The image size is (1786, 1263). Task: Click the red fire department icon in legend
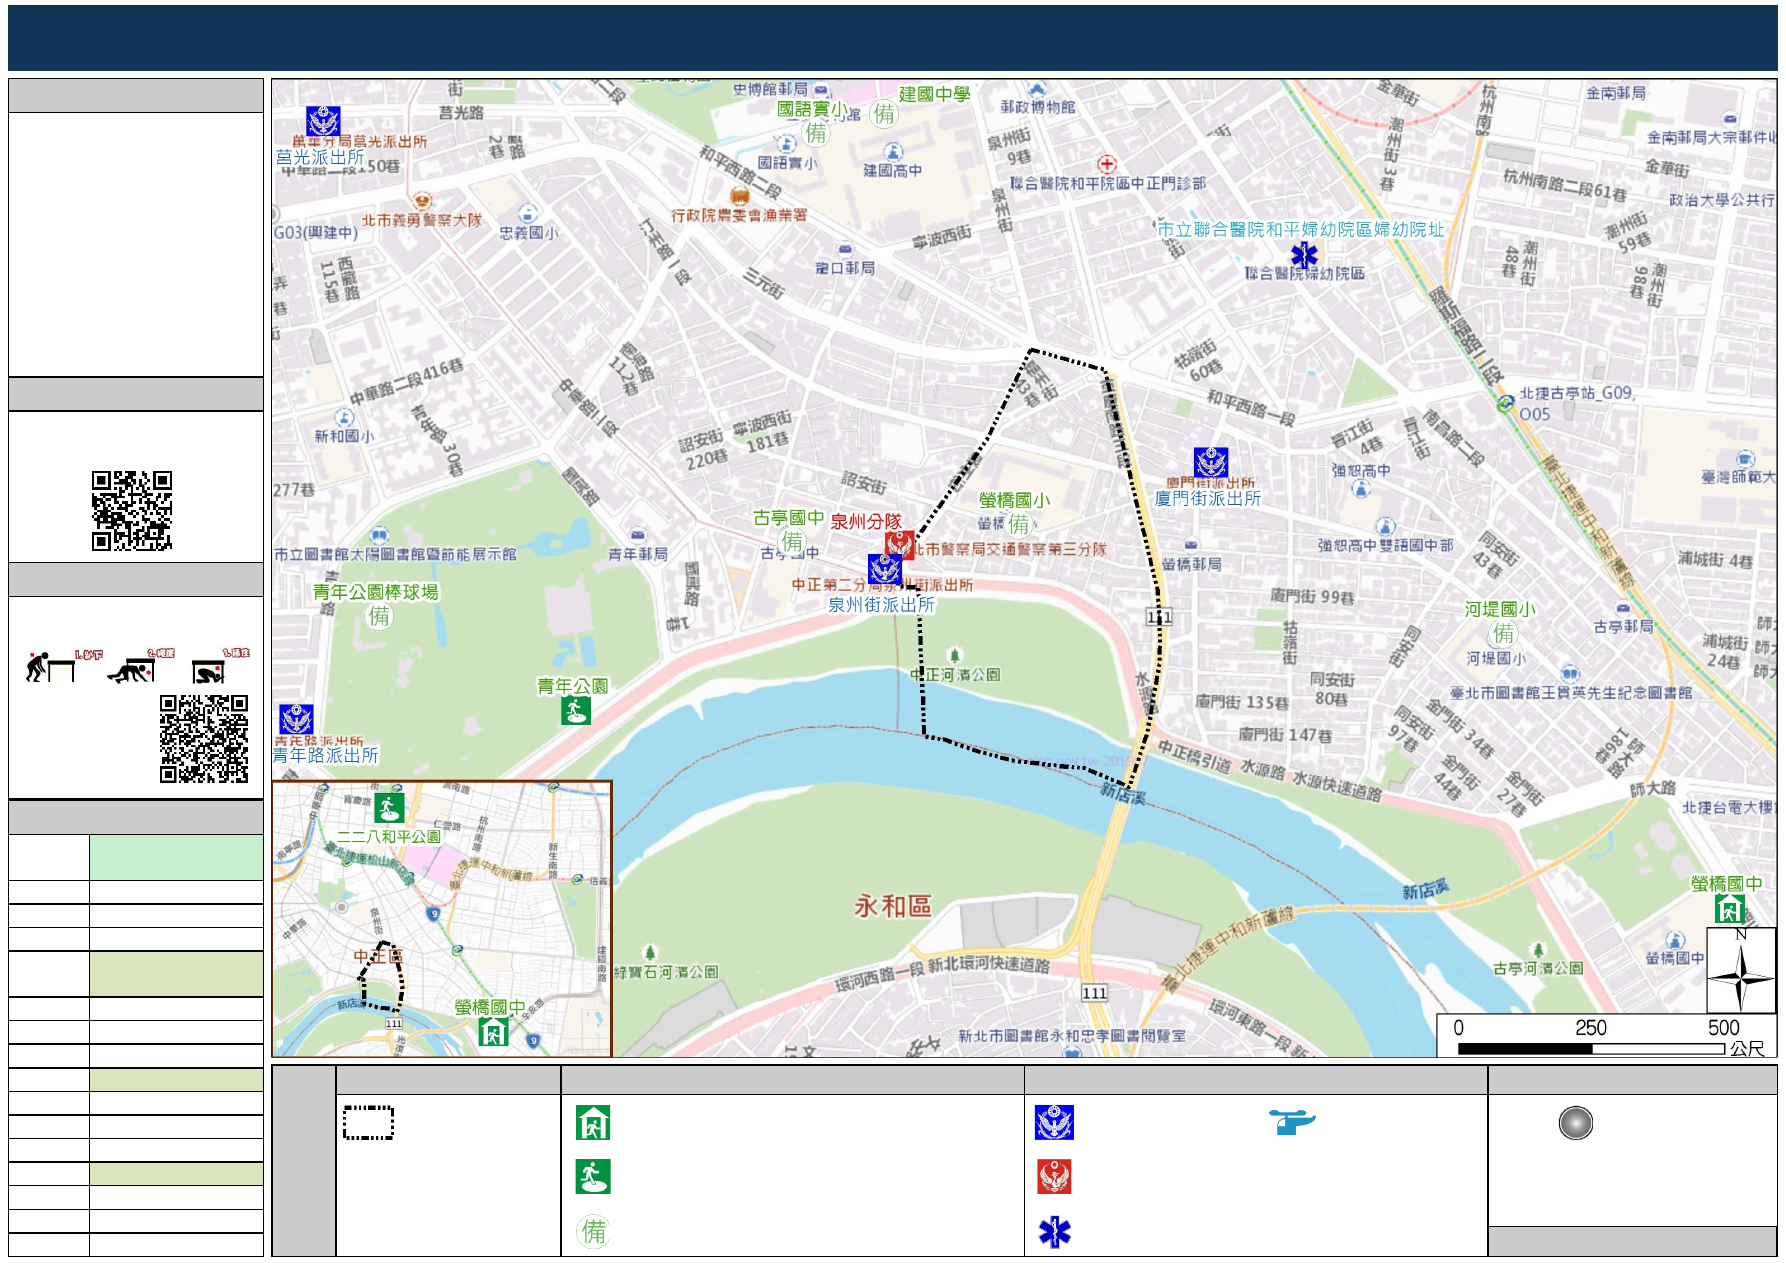click(1054, 1177)
